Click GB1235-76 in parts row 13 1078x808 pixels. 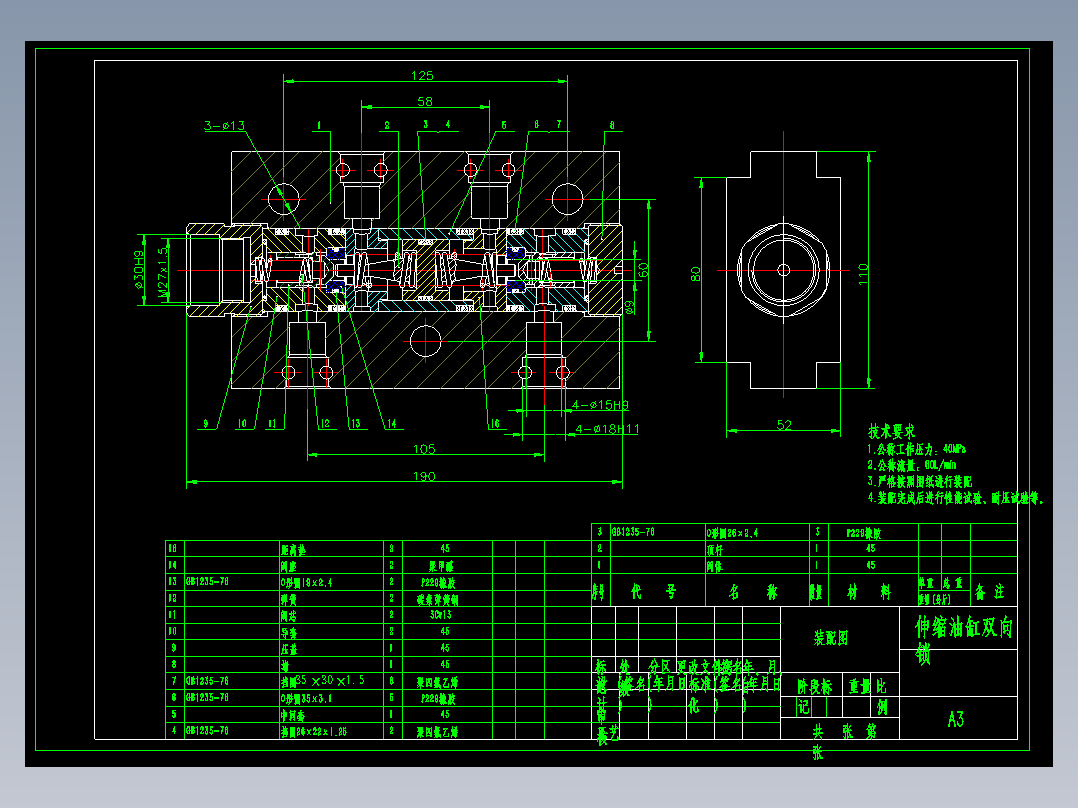tap(207, 582)
